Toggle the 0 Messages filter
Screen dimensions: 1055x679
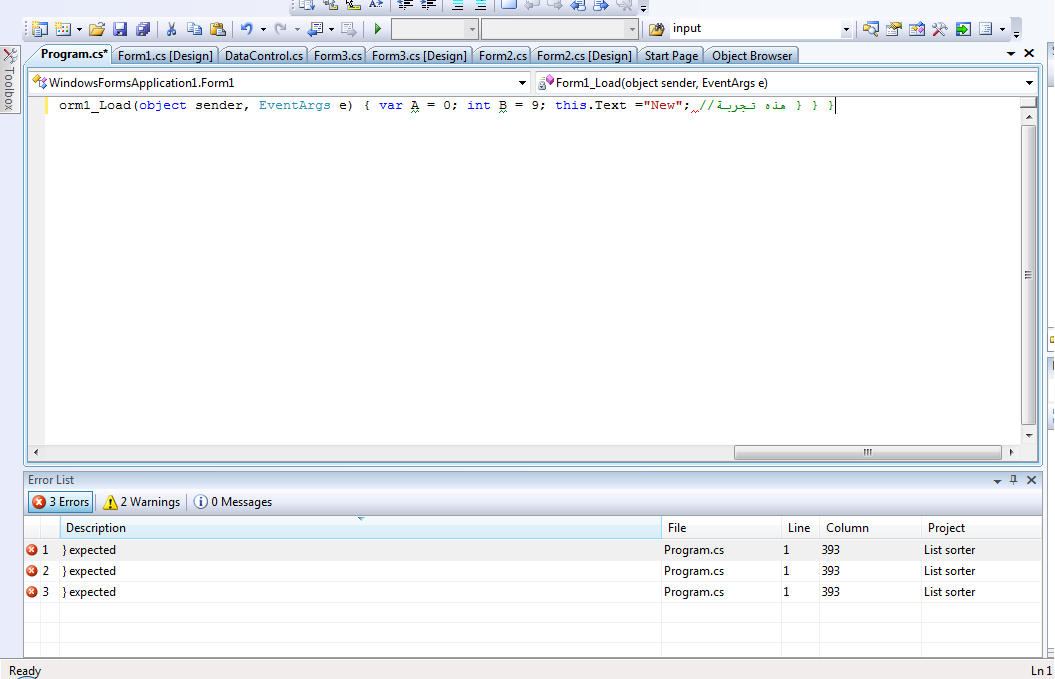click(x=232, y=502)
